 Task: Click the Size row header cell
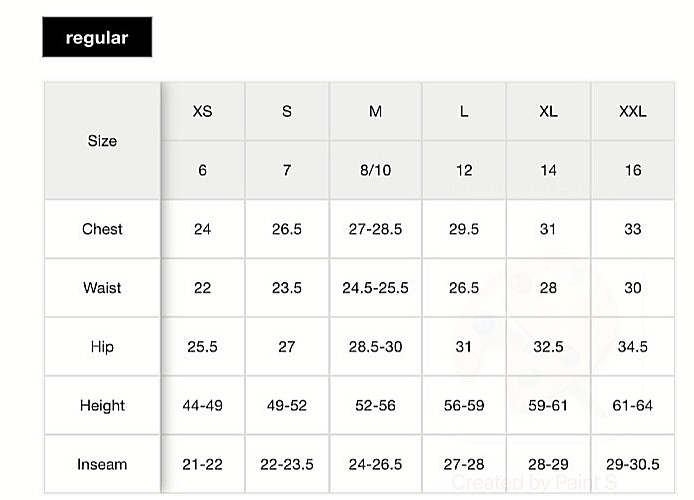pos(102,141)
